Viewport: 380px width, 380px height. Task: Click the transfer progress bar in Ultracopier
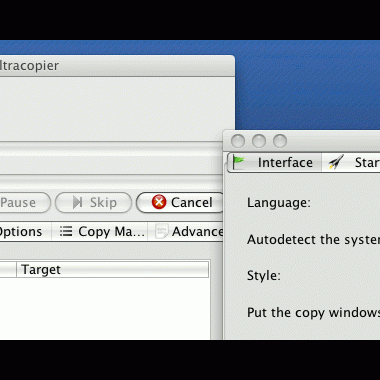point(111,165)
